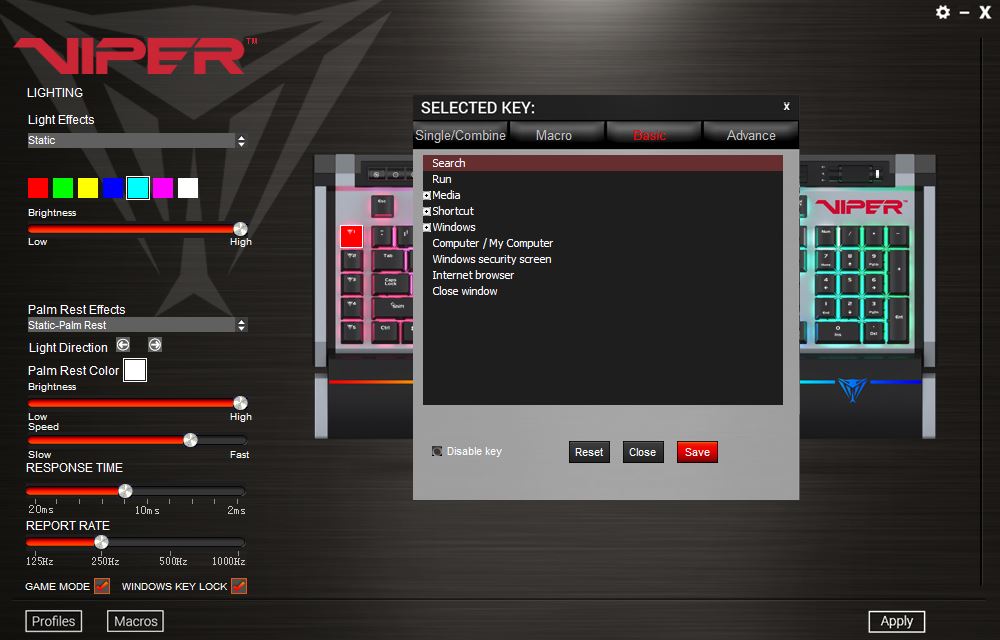Select the Tab key on keyboard image
1000x640 pixels.
[x=388, y=259]
